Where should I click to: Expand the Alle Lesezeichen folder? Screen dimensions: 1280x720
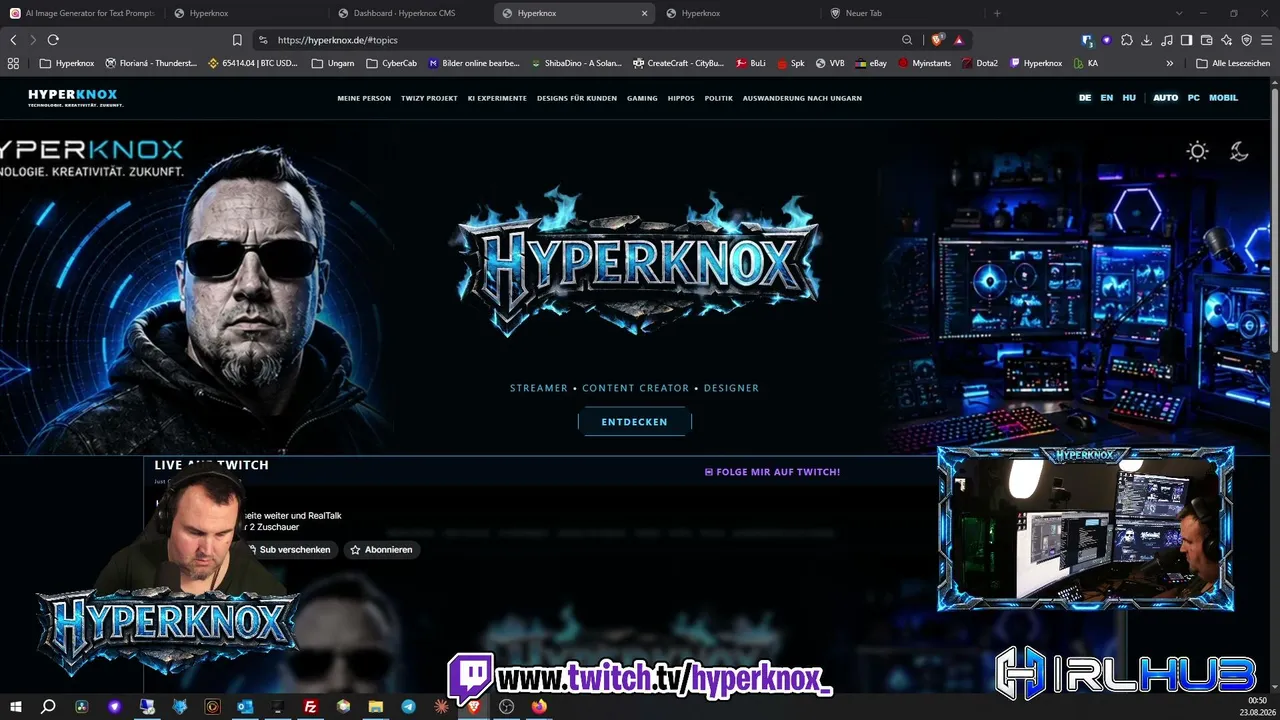tap(1233, 63)
